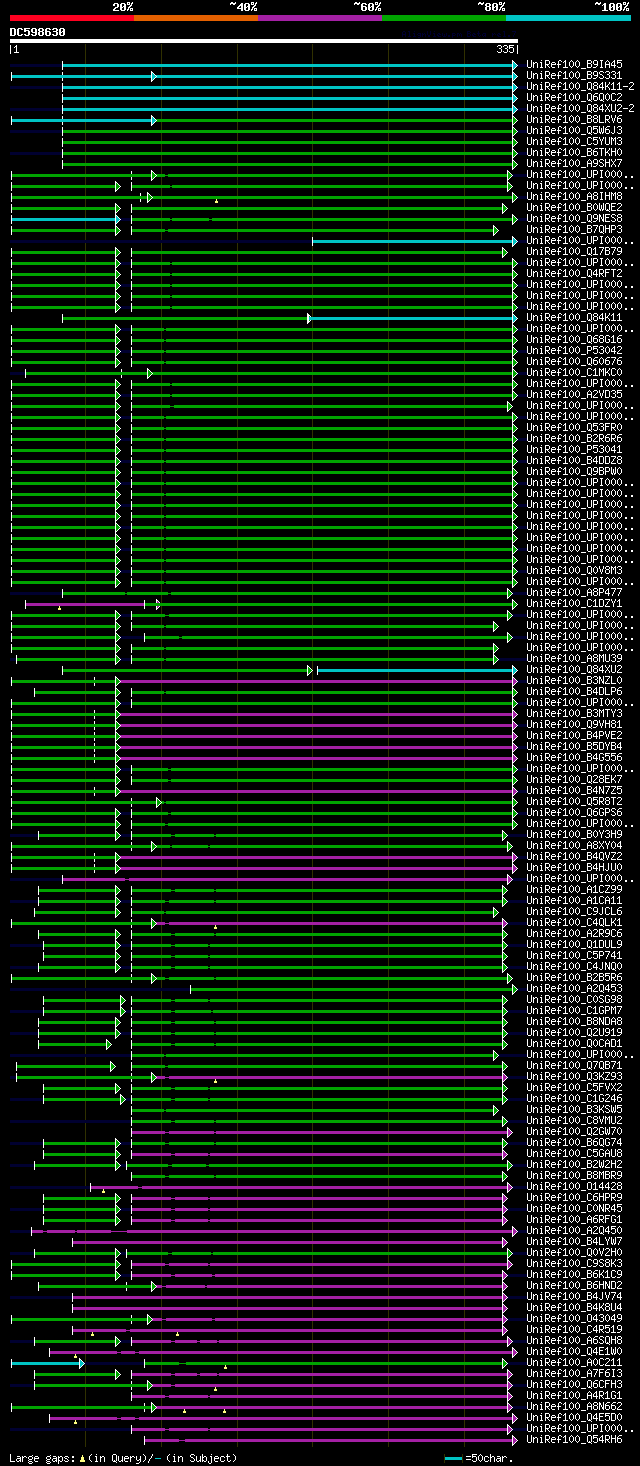Select label UniRef100_Q84XU2
The height and width of the screenshot is (1466, 640).
(x=574, y=669)
